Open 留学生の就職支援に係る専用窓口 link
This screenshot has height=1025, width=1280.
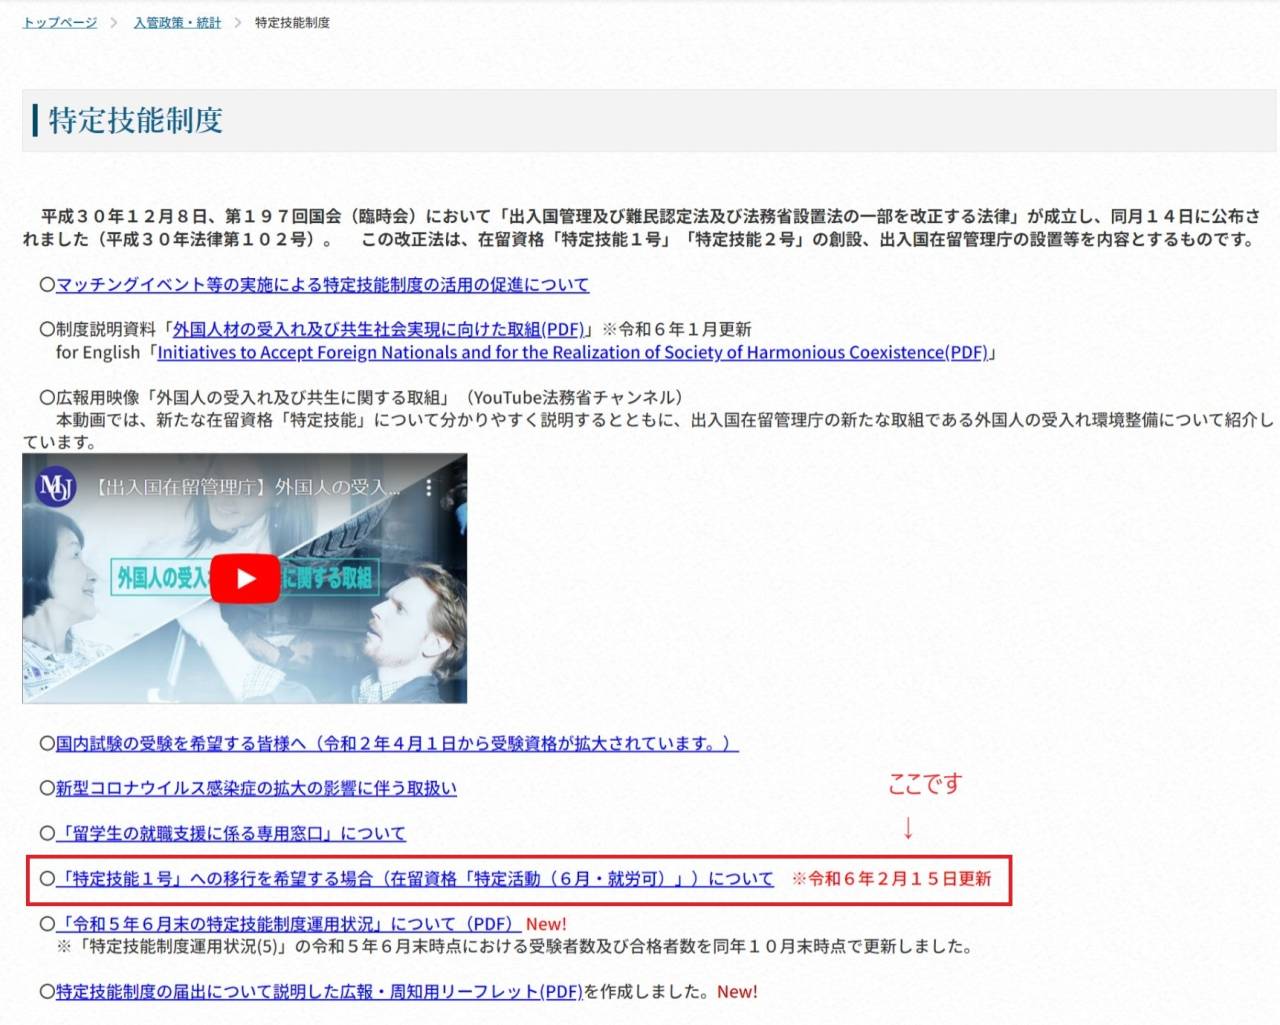(230, 834)
